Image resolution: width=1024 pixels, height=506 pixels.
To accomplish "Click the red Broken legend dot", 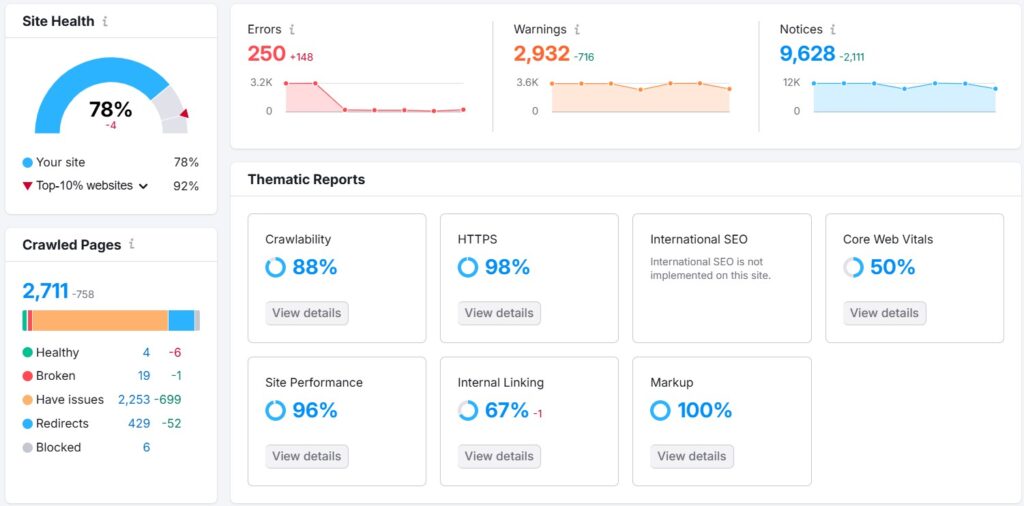I will click(27, 376).
